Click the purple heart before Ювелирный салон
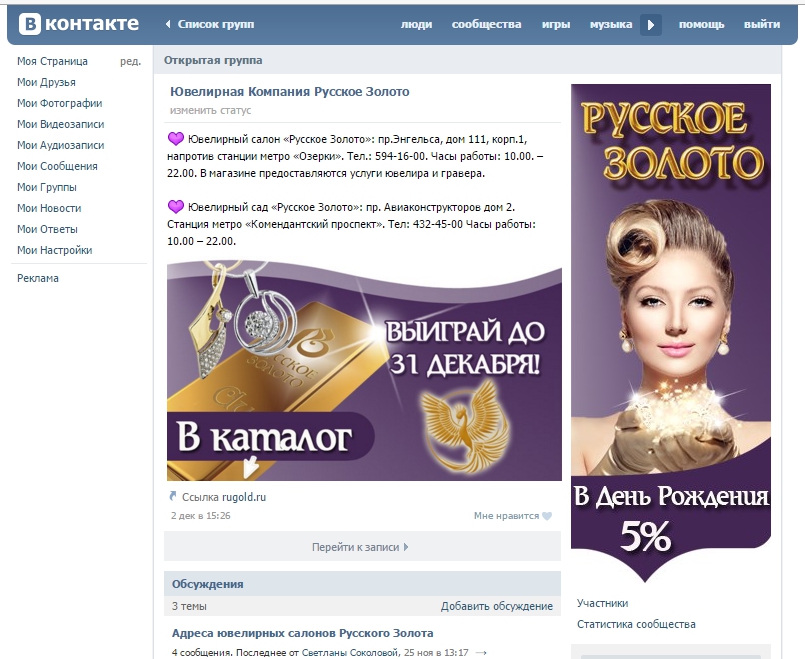 [x=176, y=139]
